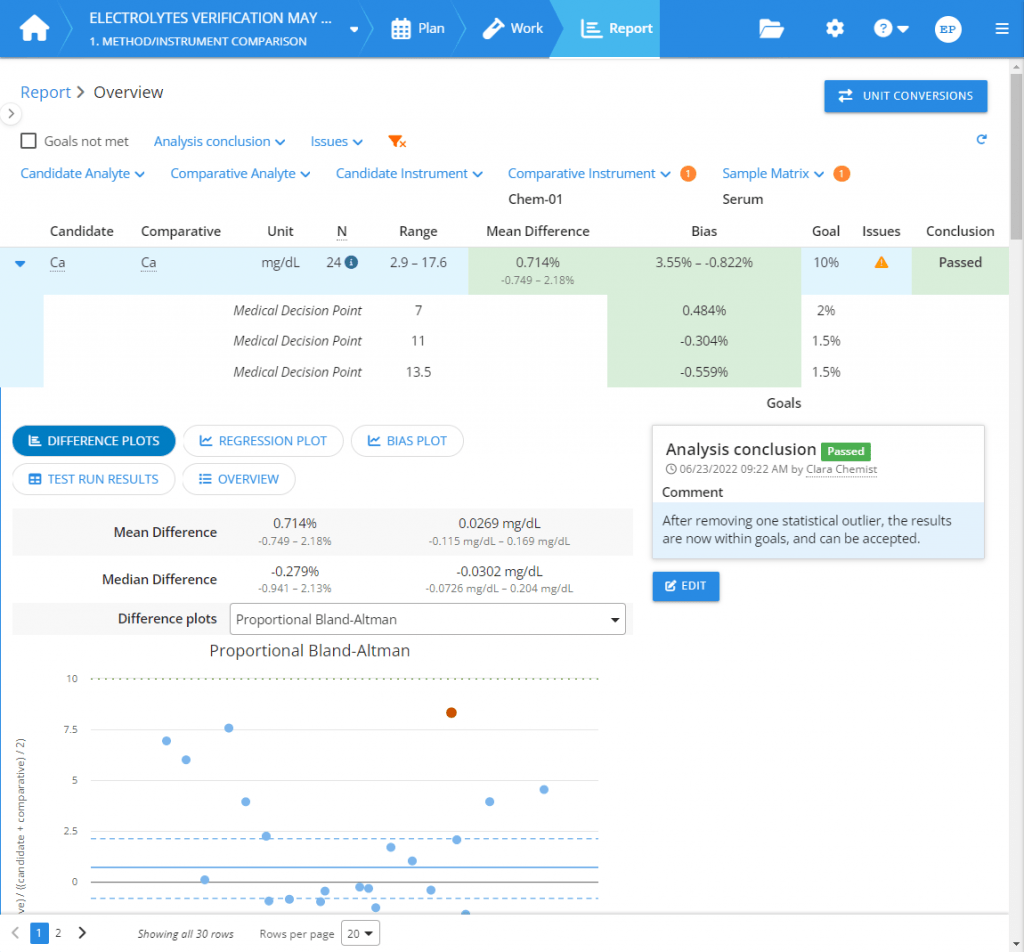Image resolution: width=1024 pixels, height=952 pixels.
Task: Open the projects folder icon
Action: pos(770,28)
